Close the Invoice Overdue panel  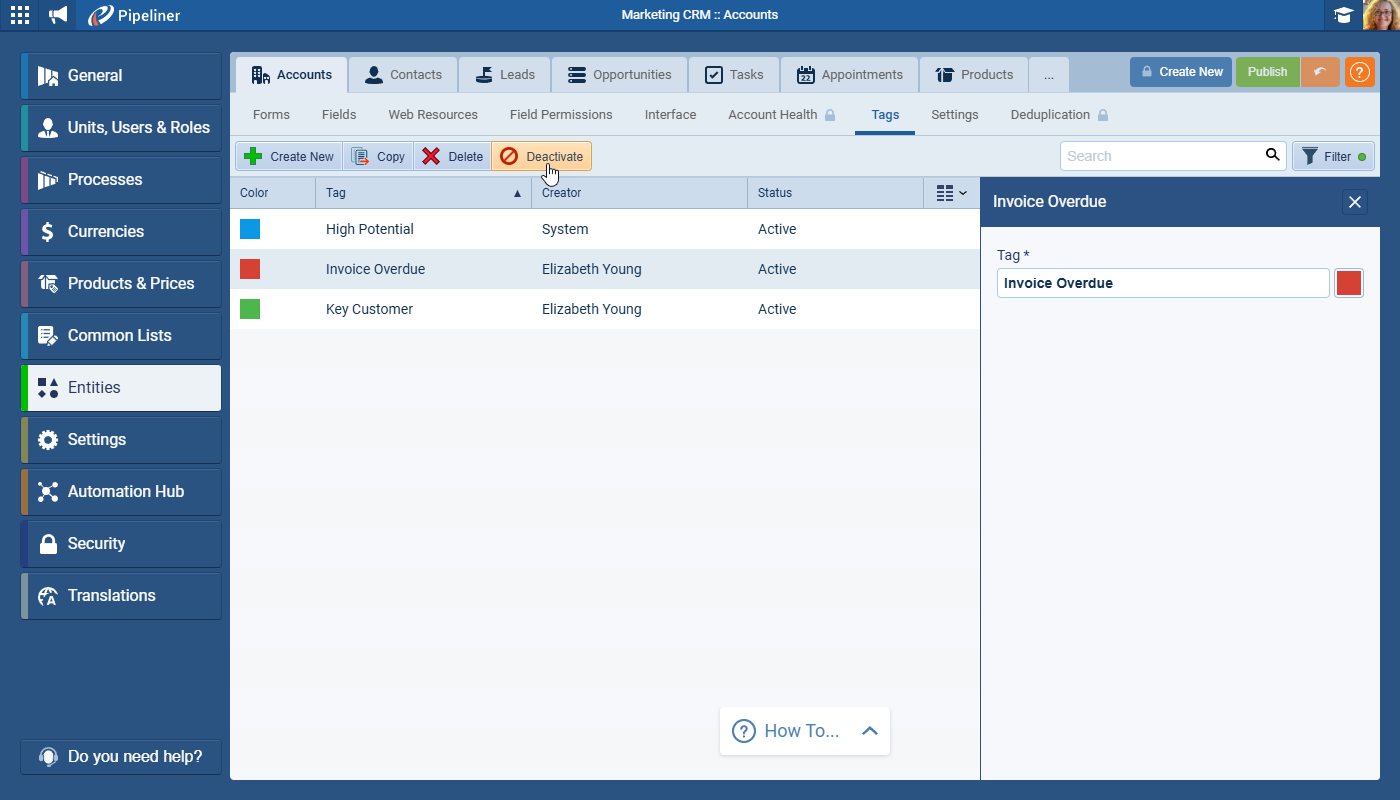1354,202
